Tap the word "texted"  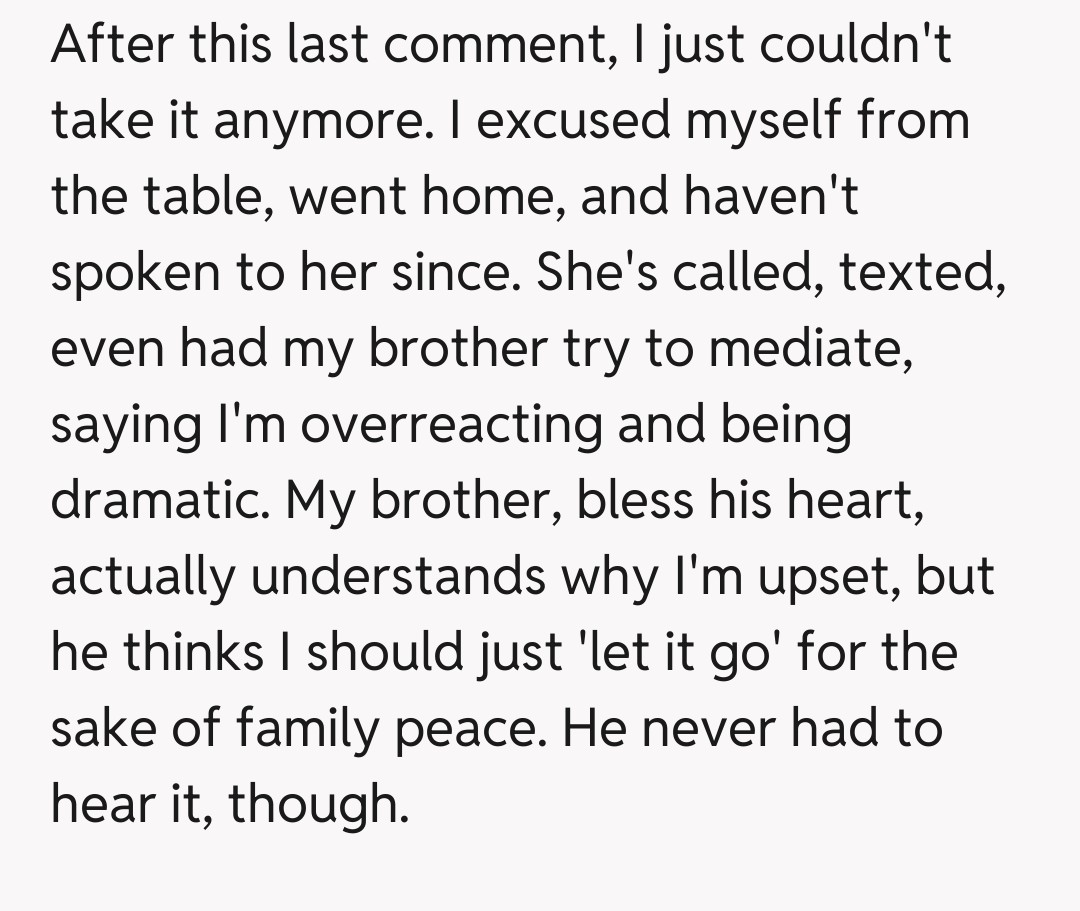920,273
